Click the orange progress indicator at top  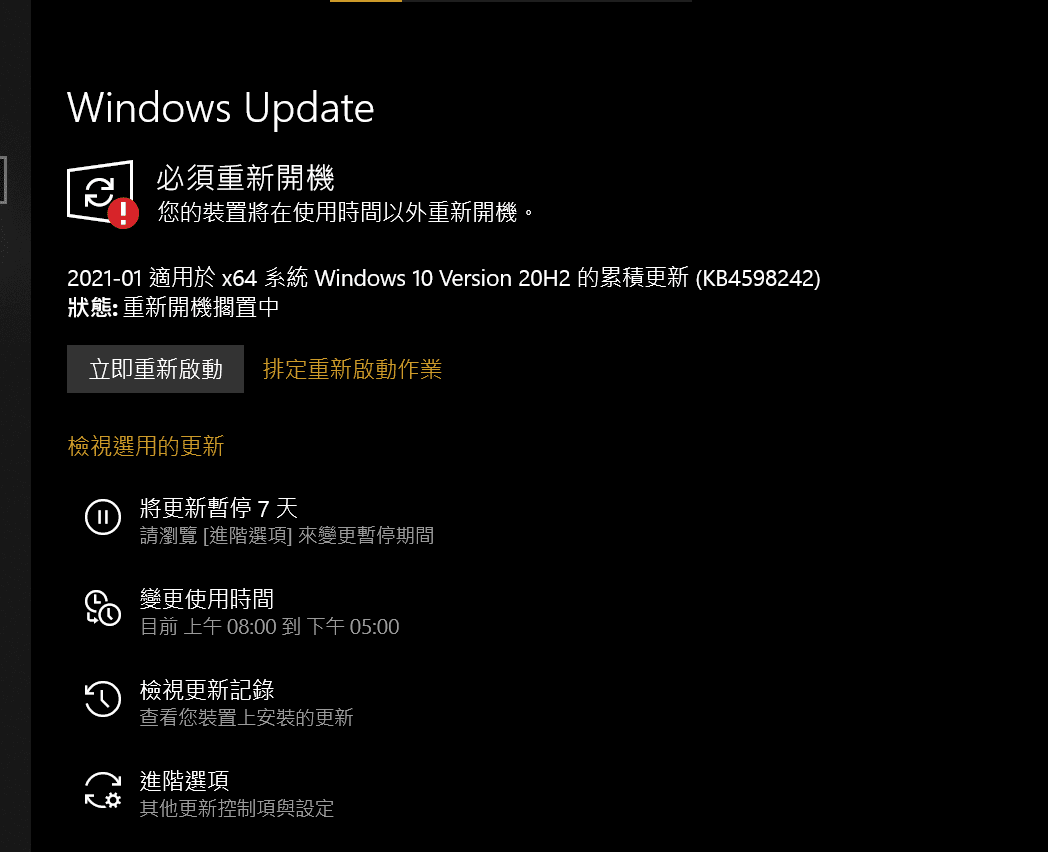tap(366, 1)
